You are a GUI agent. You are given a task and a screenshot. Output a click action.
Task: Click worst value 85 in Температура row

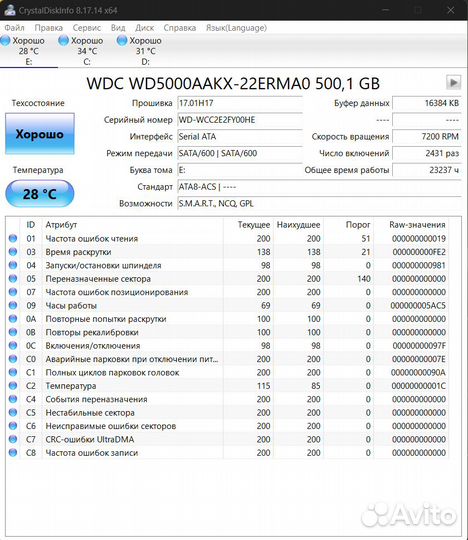click(x=316, y=386)
